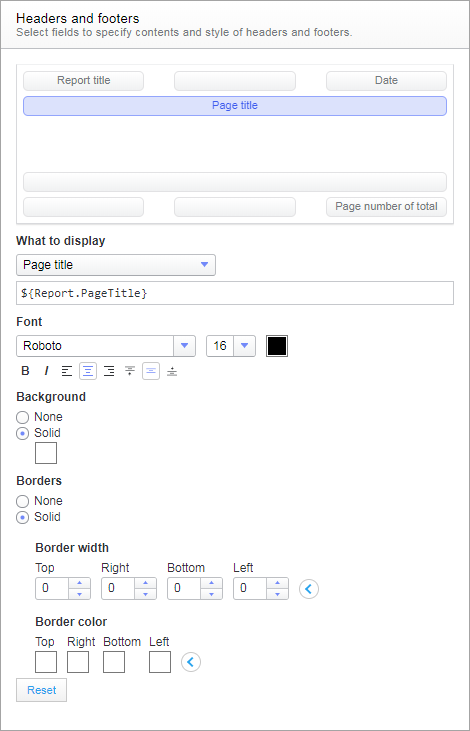Click the Reset button

pos(41,690)
